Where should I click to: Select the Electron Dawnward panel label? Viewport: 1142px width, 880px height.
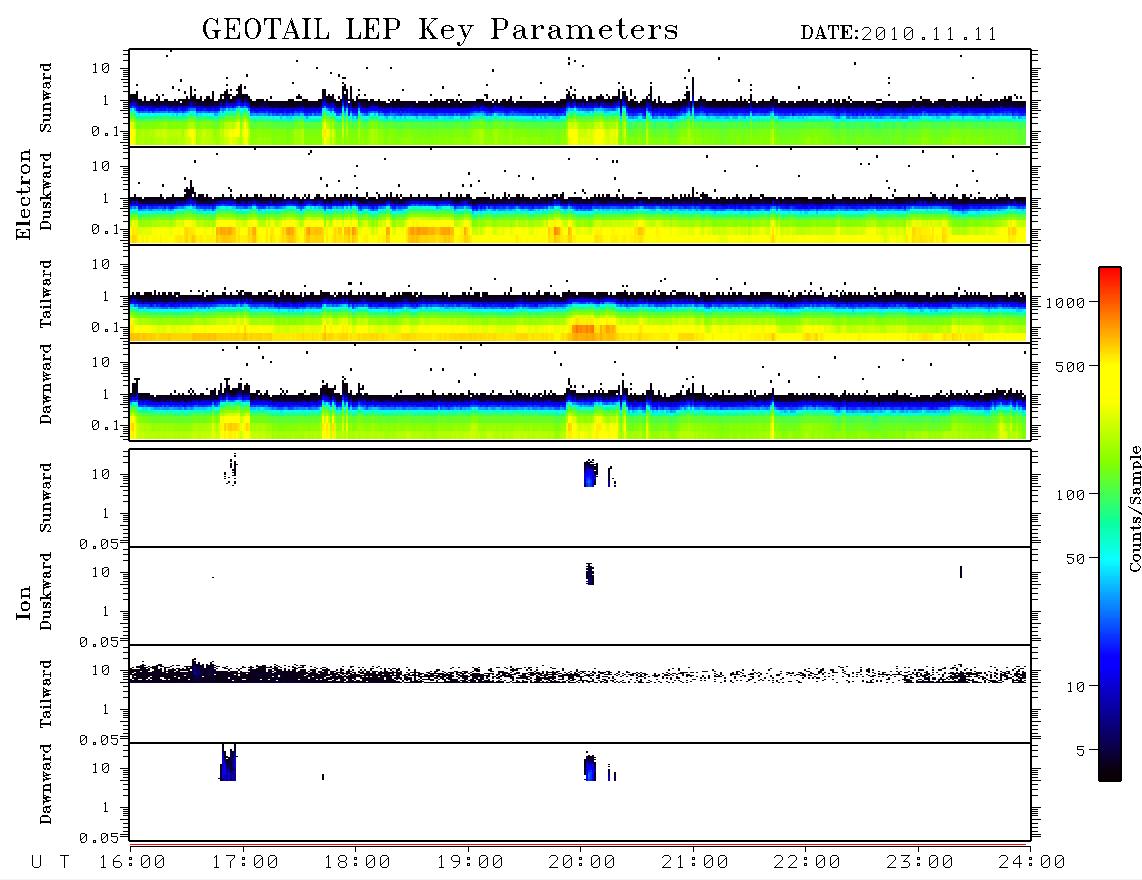coord(46,384)
